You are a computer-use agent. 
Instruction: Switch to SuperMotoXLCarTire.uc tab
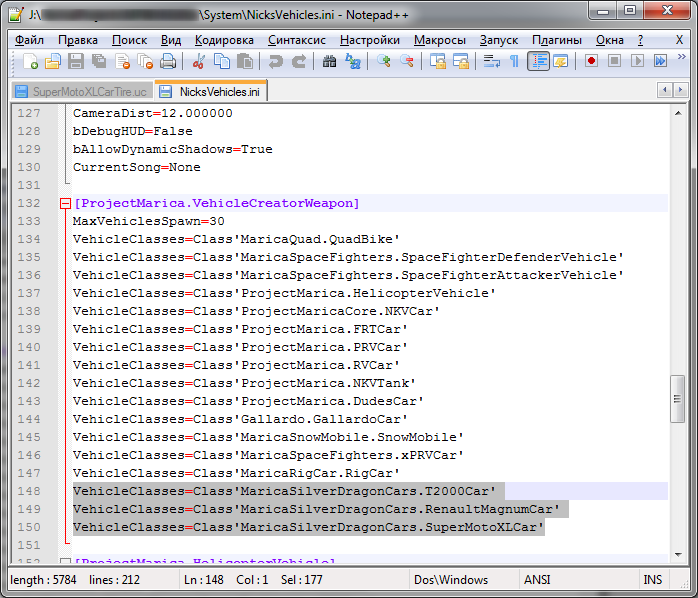[x=81, y=92]
